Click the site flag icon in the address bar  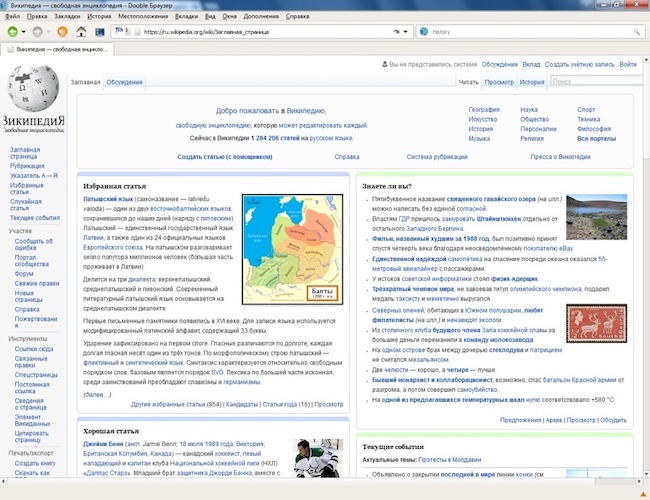[x=119, y=31]
